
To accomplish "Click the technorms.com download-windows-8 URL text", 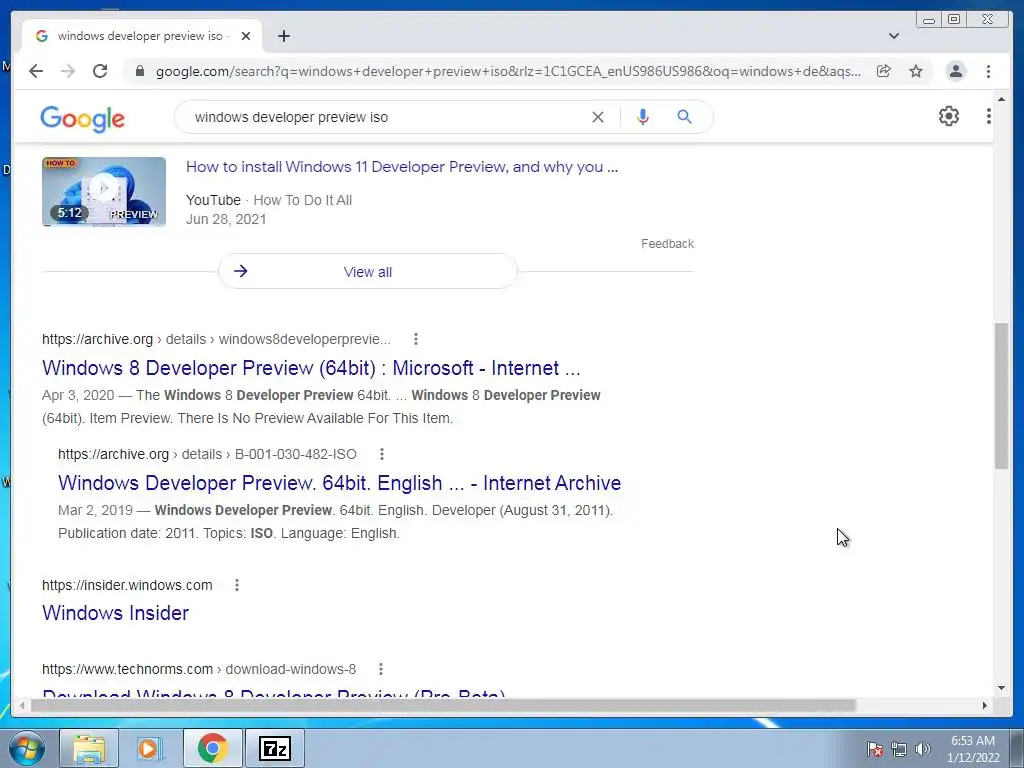I will 199,669.
